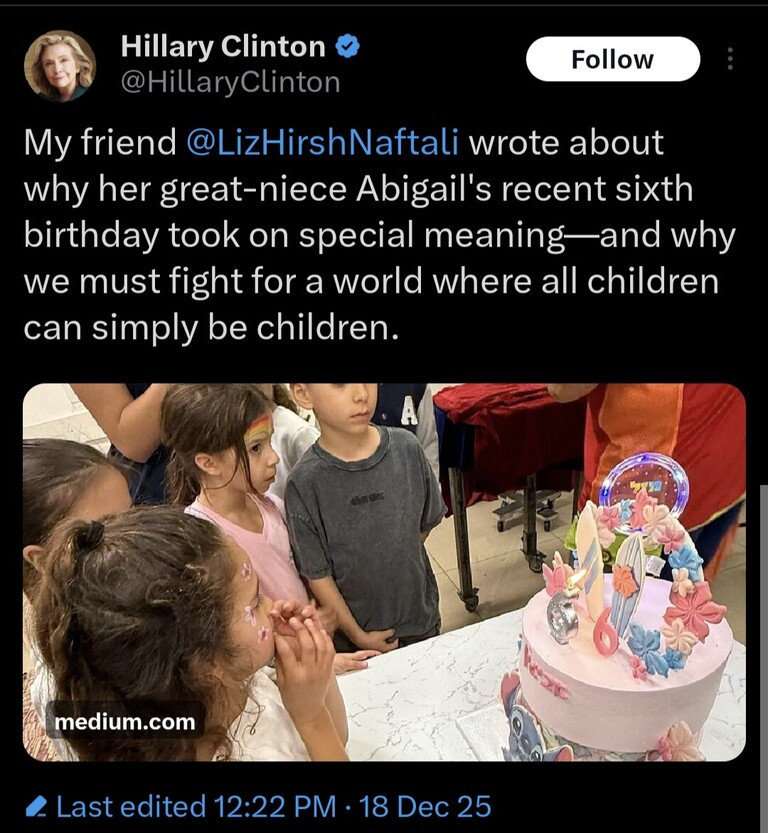Click the 18 Dec 25 date

point(425,806)
